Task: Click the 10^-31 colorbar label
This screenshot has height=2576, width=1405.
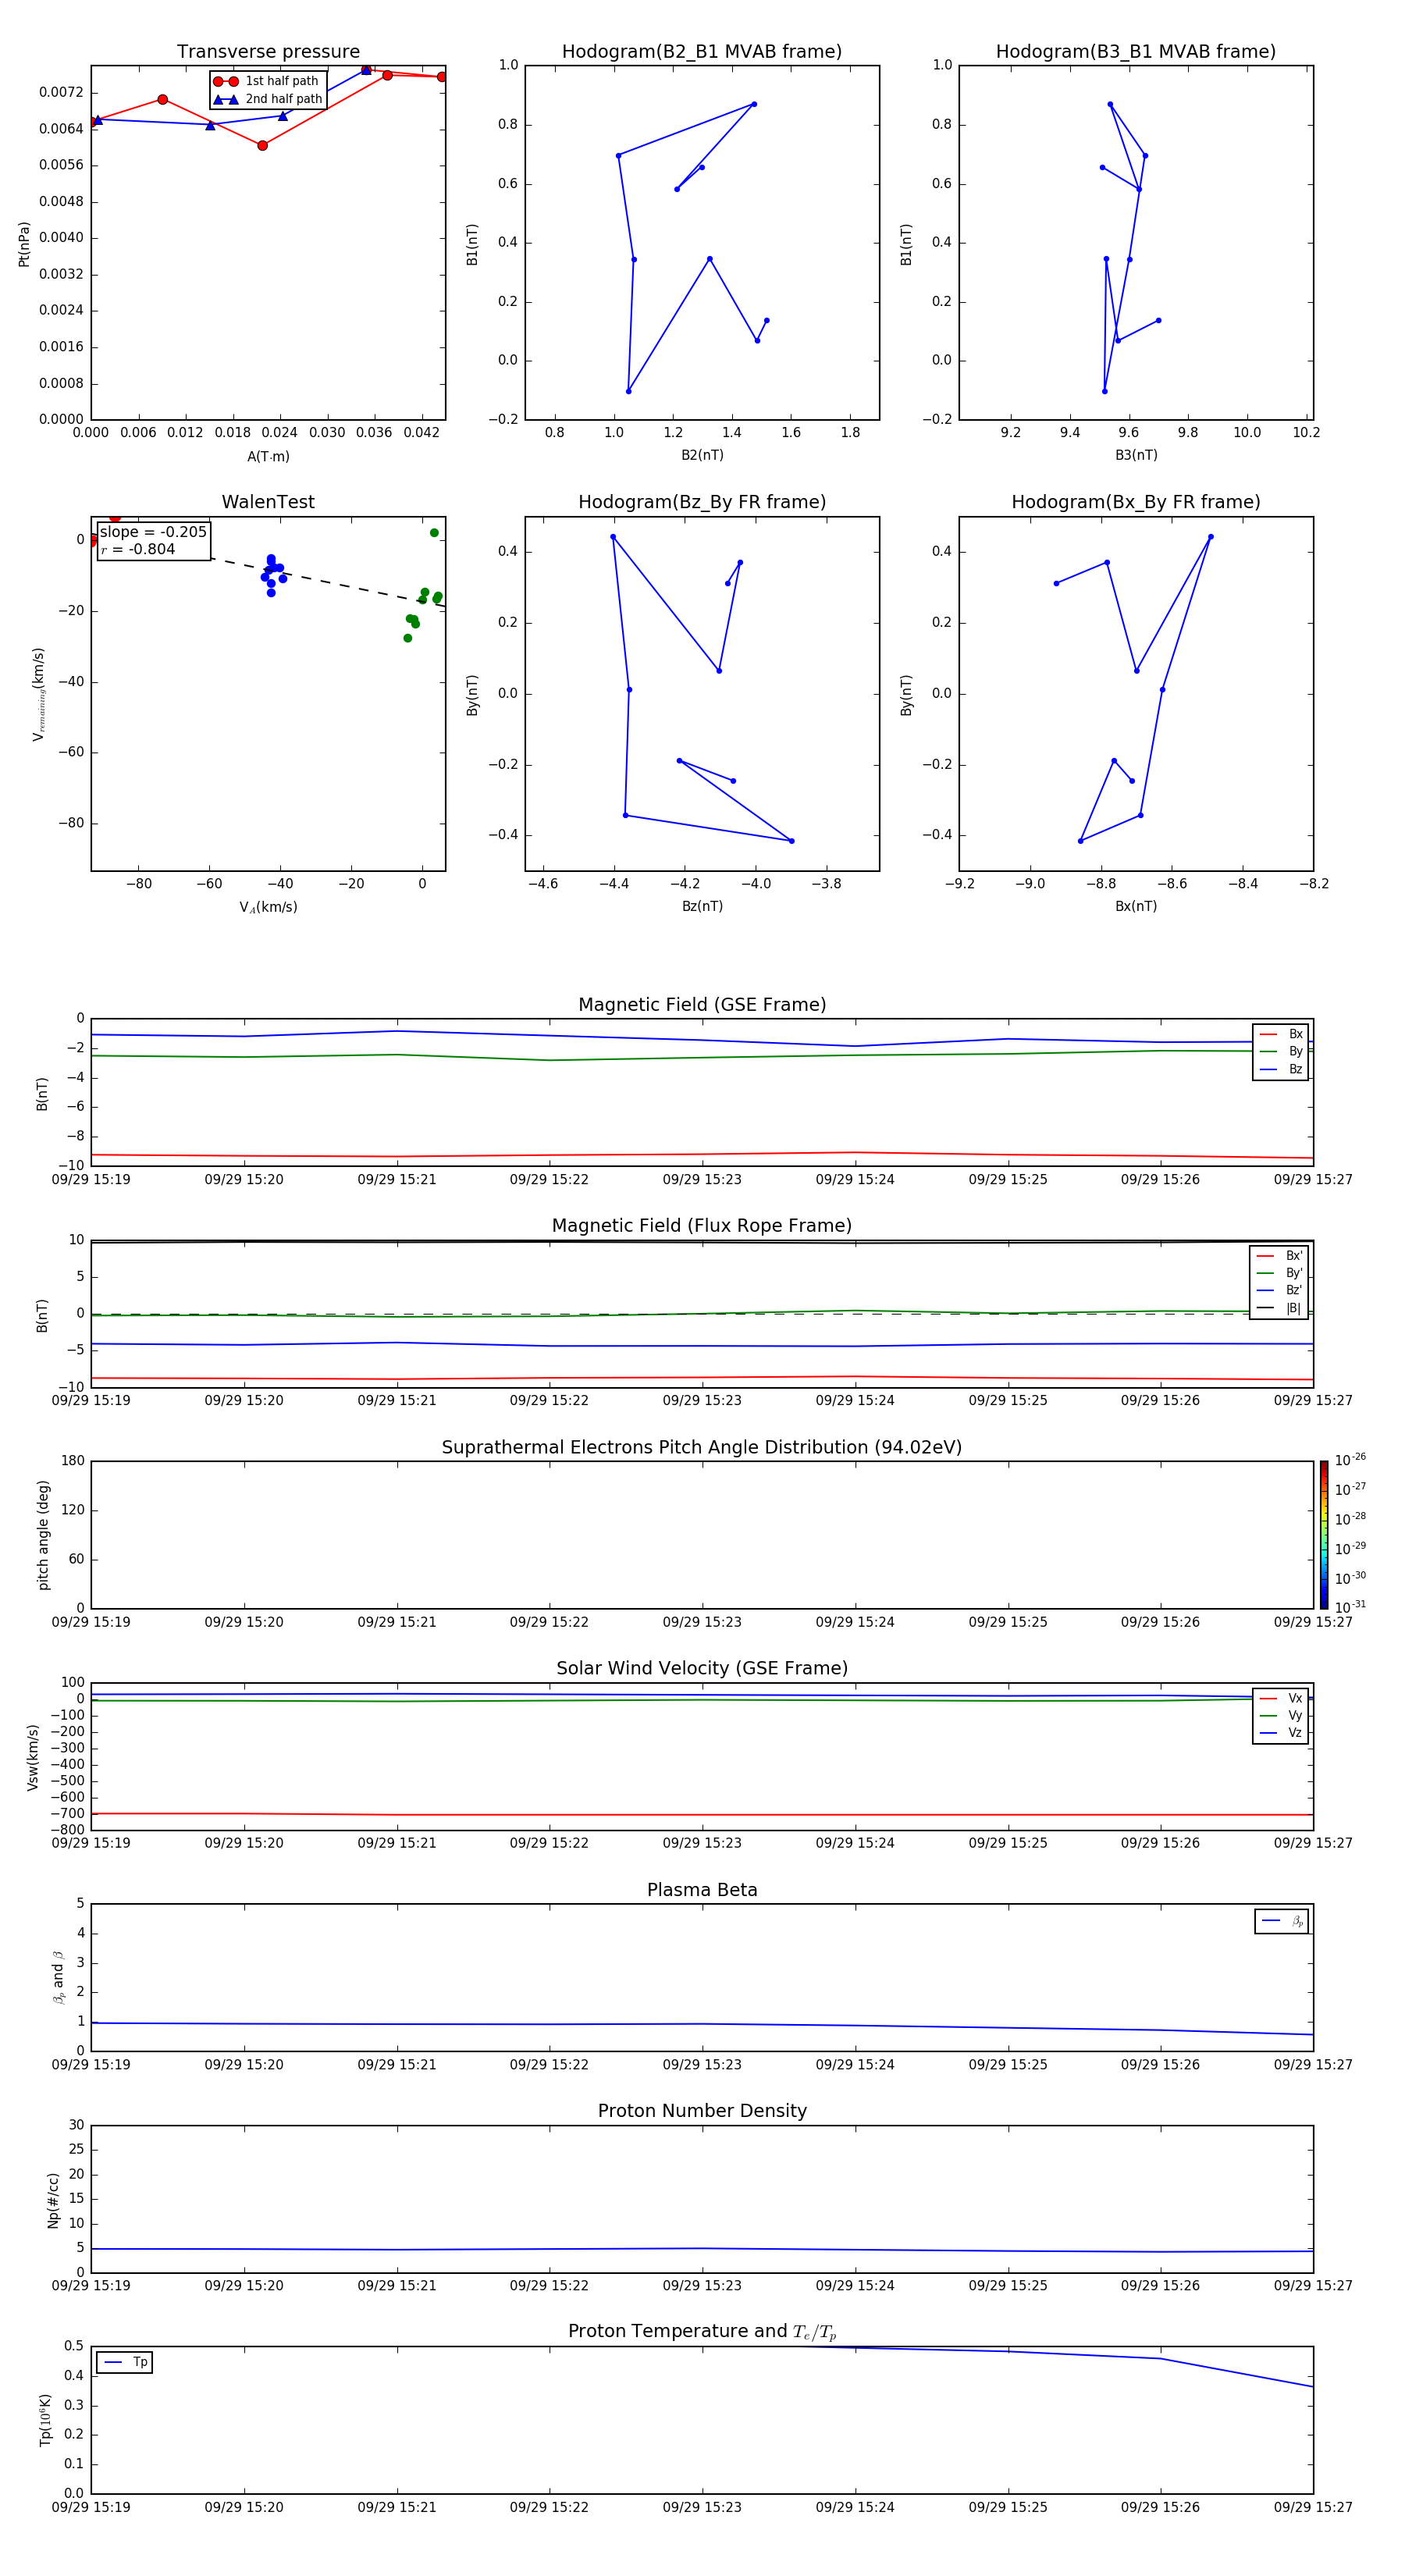Action: click(1350, 1607)
